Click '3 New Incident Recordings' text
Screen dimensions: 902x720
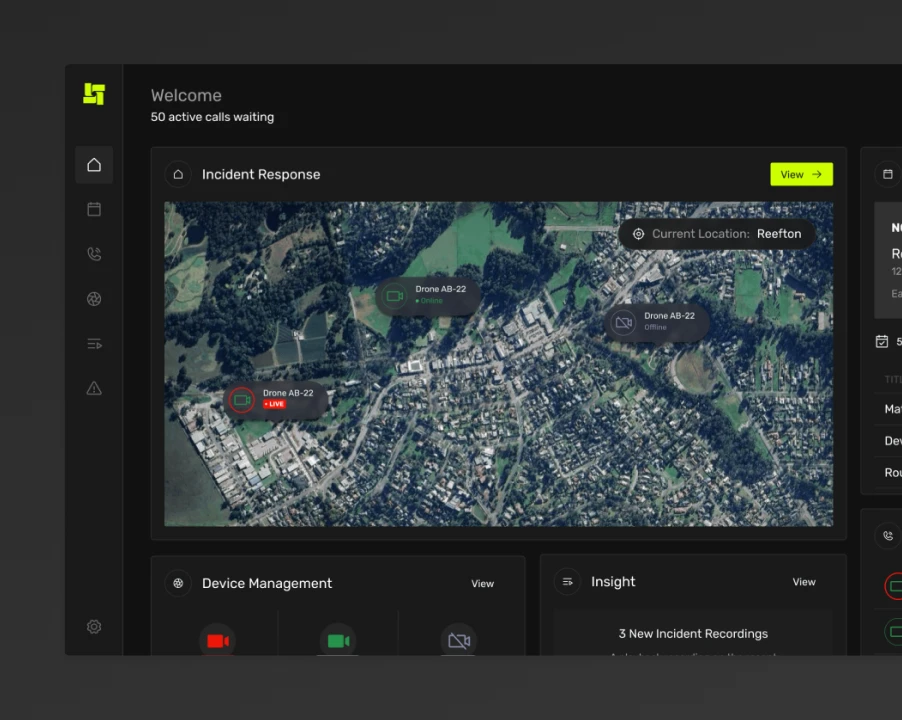[693, 634]
